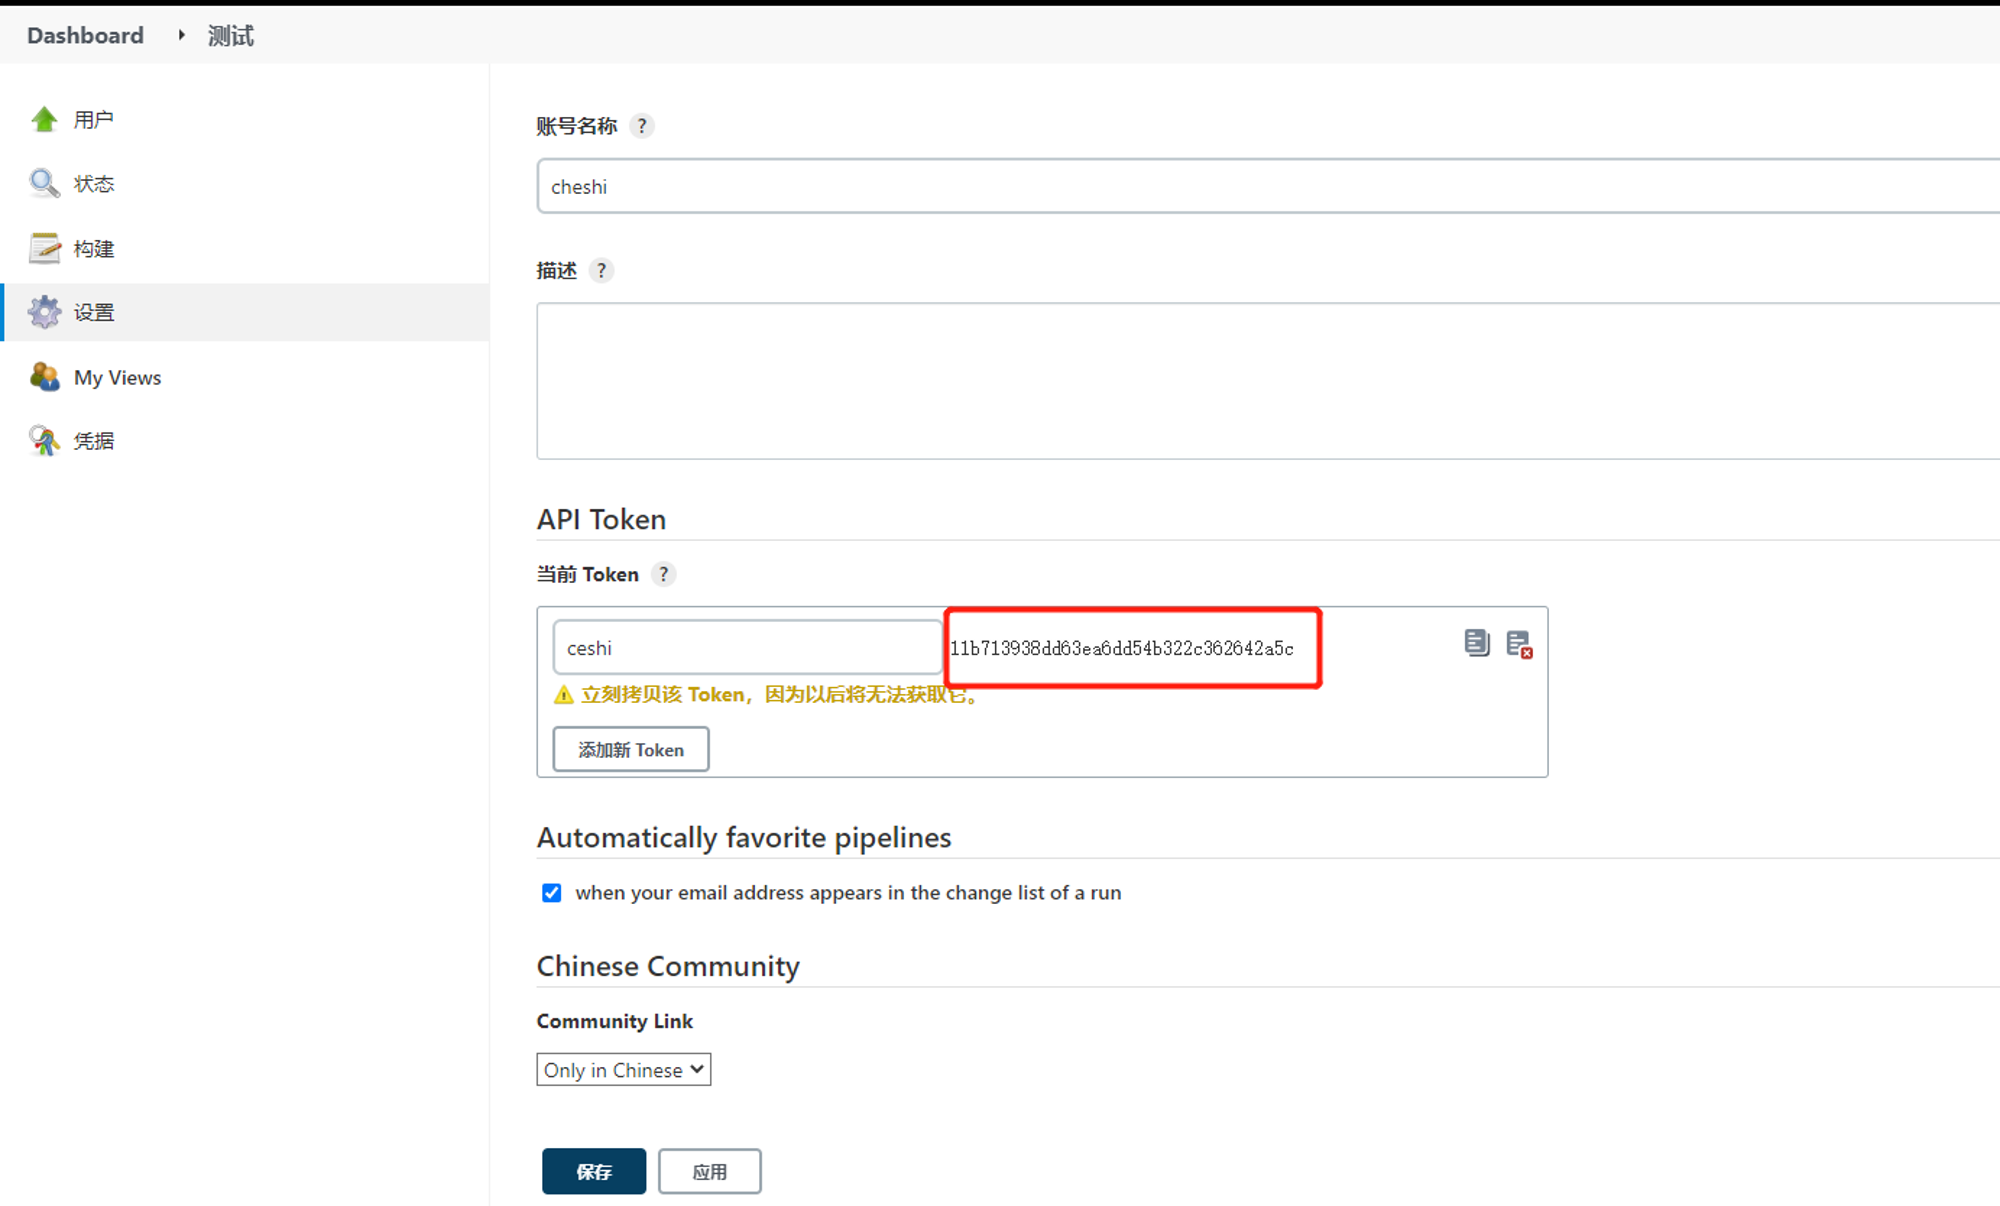
Task: Click the Automatically favorite pipelines heading
Action: [x=744, y=837]
